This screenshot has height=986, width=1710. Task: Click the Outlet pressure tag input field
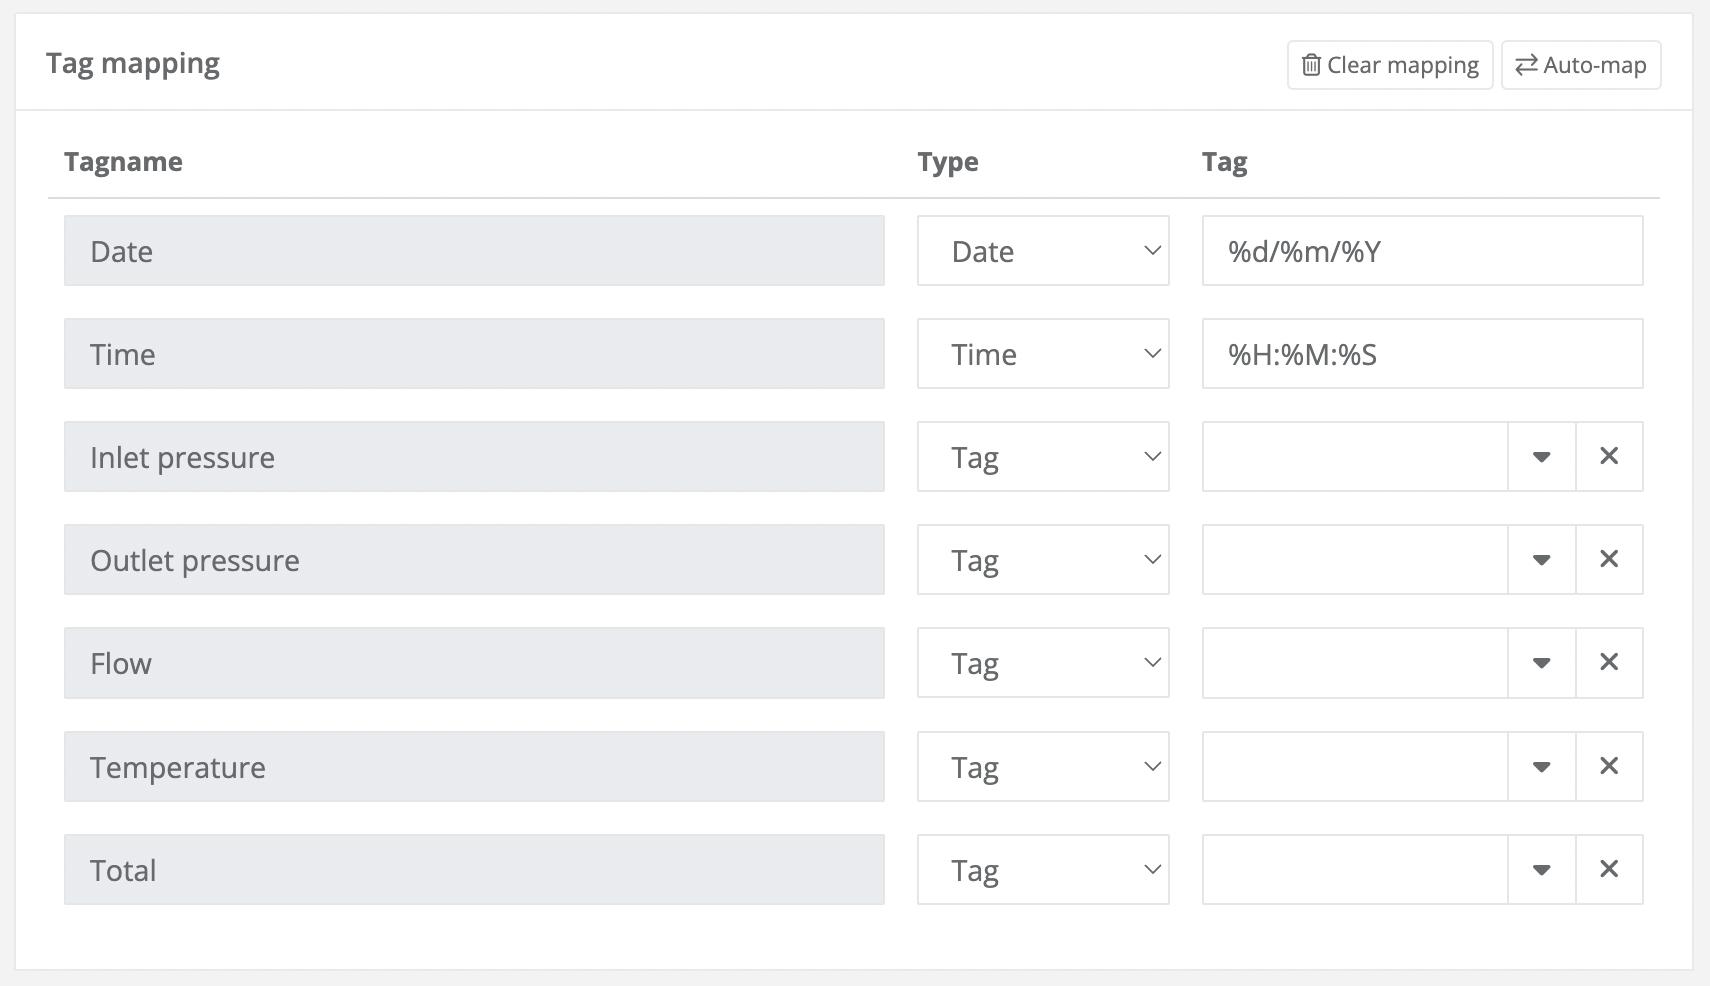click(1355, 559)
